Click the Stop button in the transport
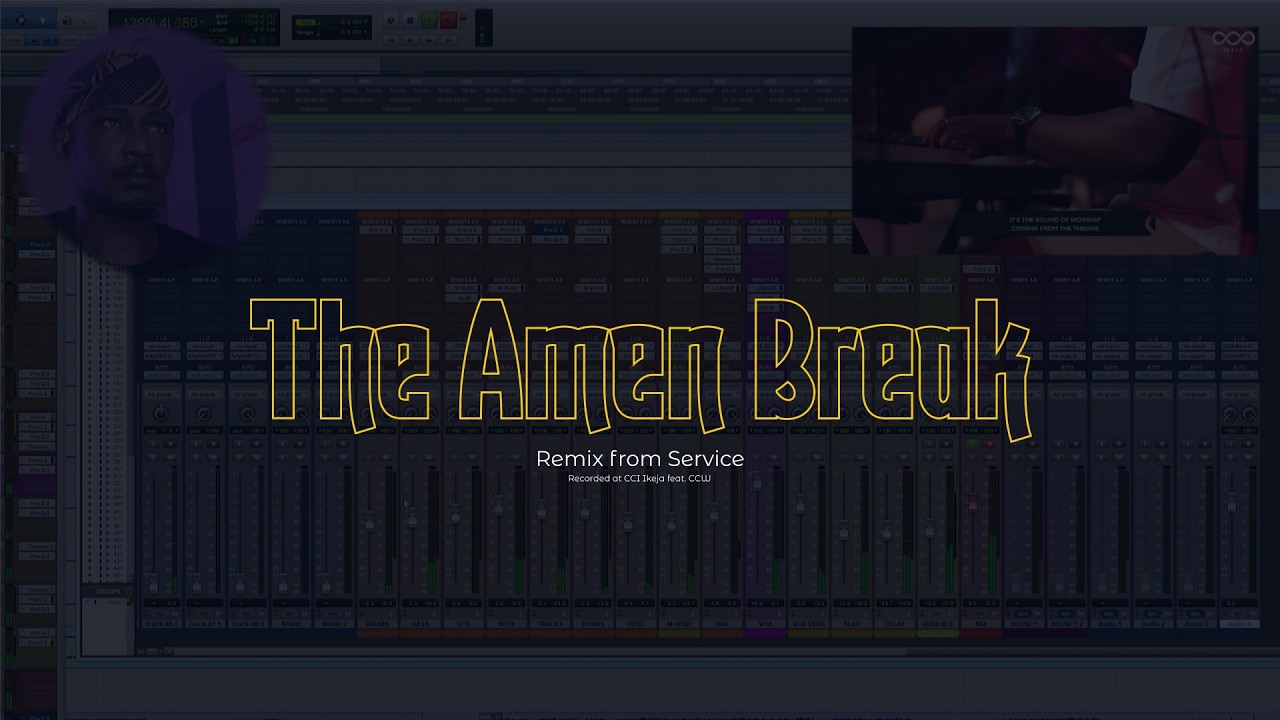The image size is (1280, 720). (x=410, y=20)
